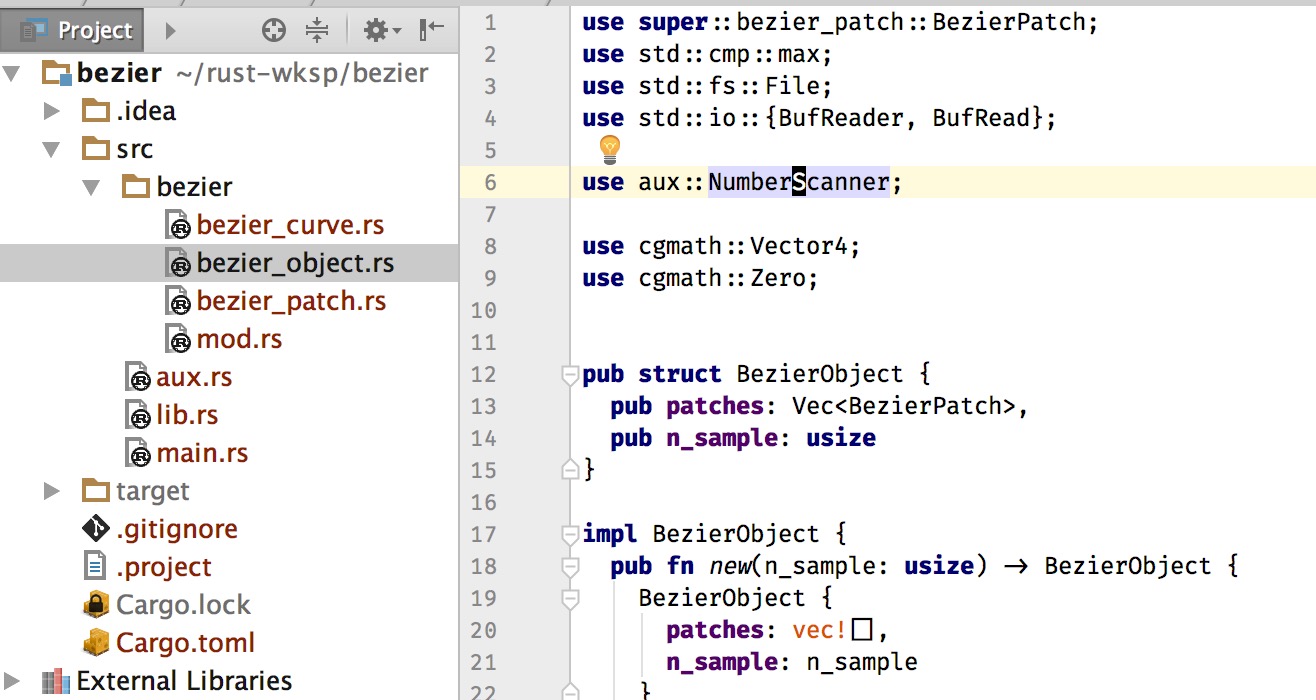Screen dimensions: 1316x700
Task: Select main.rs file
Action: click(x=202, y=453)
